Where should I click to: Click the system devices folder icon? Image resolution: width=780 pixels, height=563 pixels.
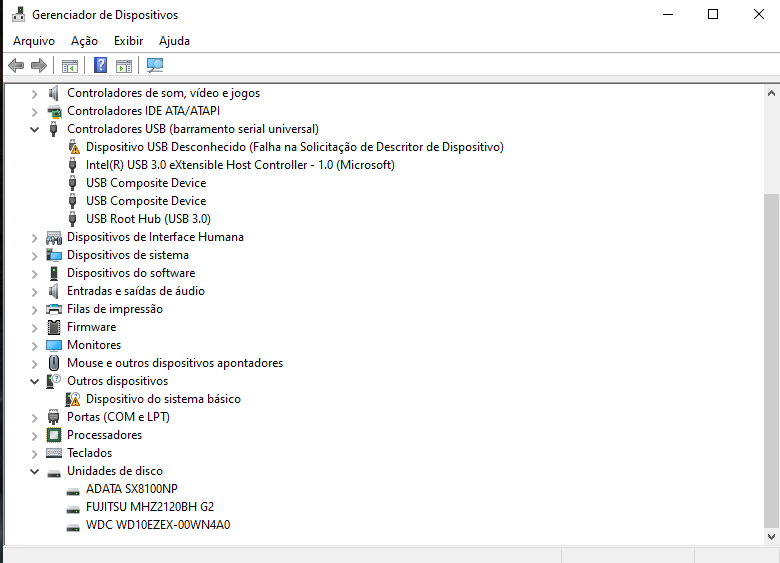click(x=54, y=255)
